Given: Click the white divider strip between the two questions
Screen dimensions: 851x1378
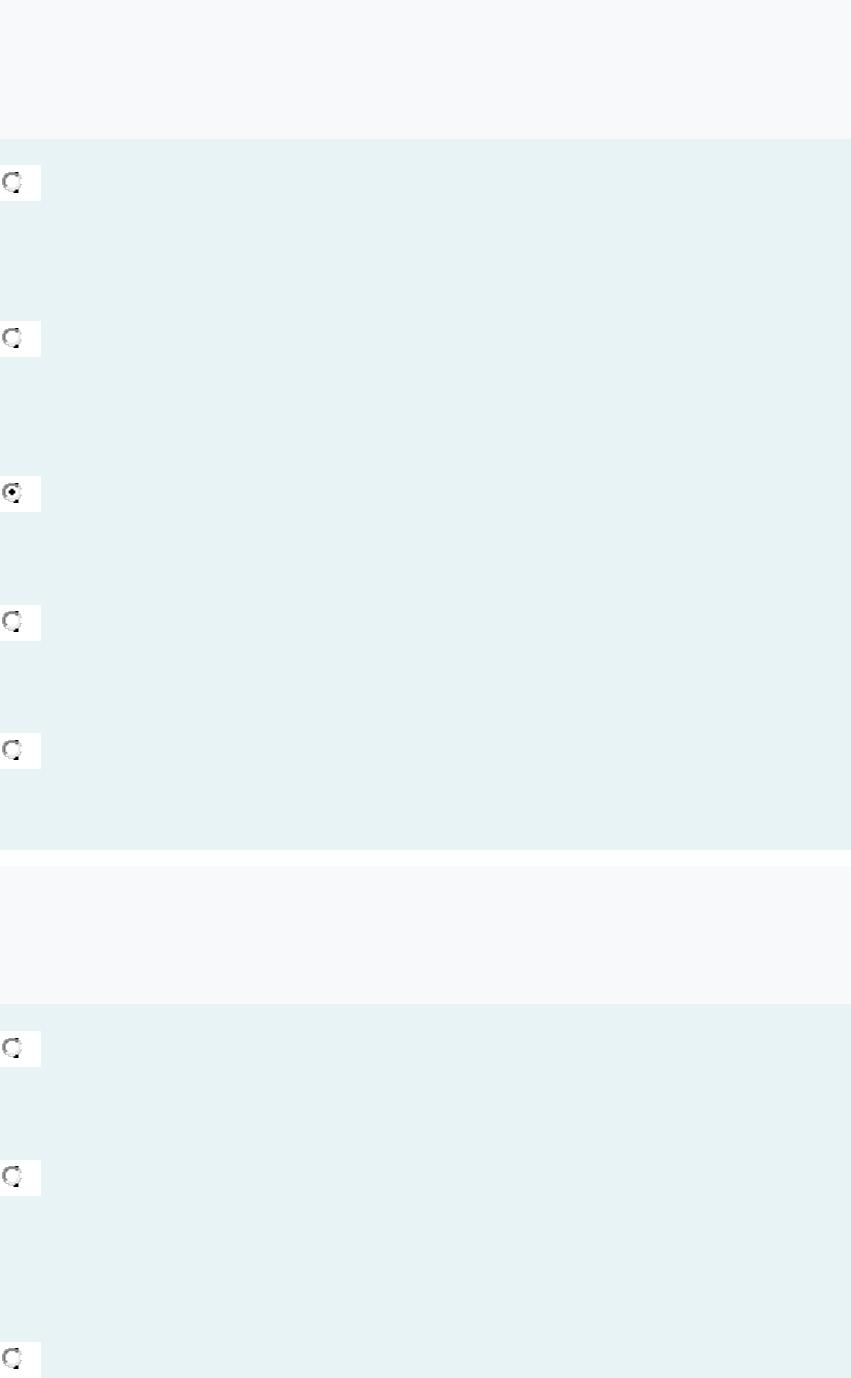Looking at the screenshot, I should pos(425,857).
